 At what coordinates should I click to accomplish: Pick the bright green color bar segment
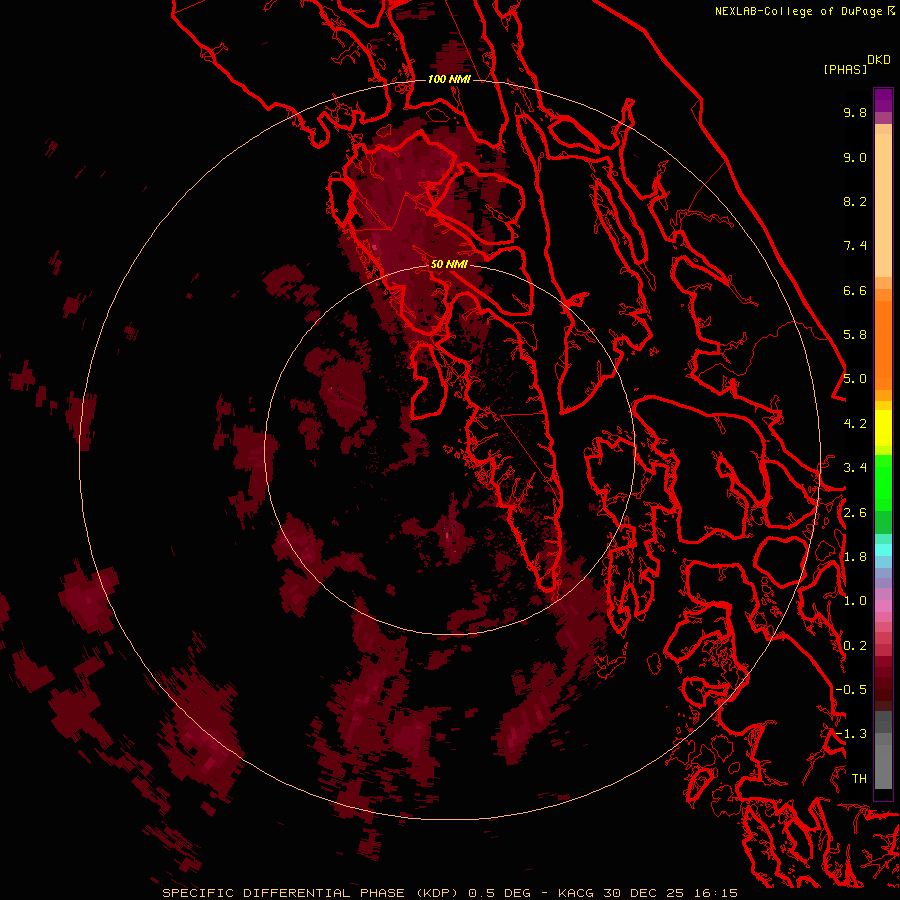point(883,482)
